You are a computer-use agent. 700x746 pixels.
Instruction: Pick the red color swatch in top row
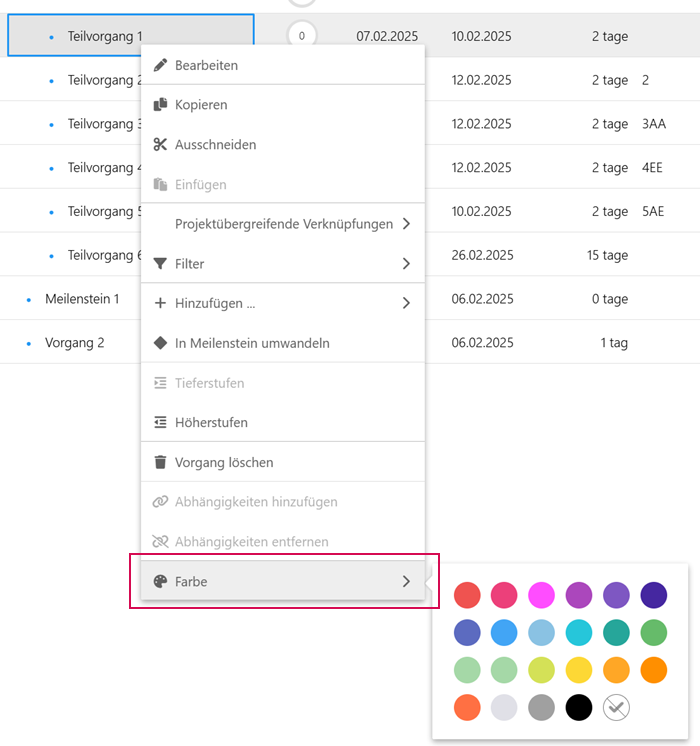click(467, 595)
